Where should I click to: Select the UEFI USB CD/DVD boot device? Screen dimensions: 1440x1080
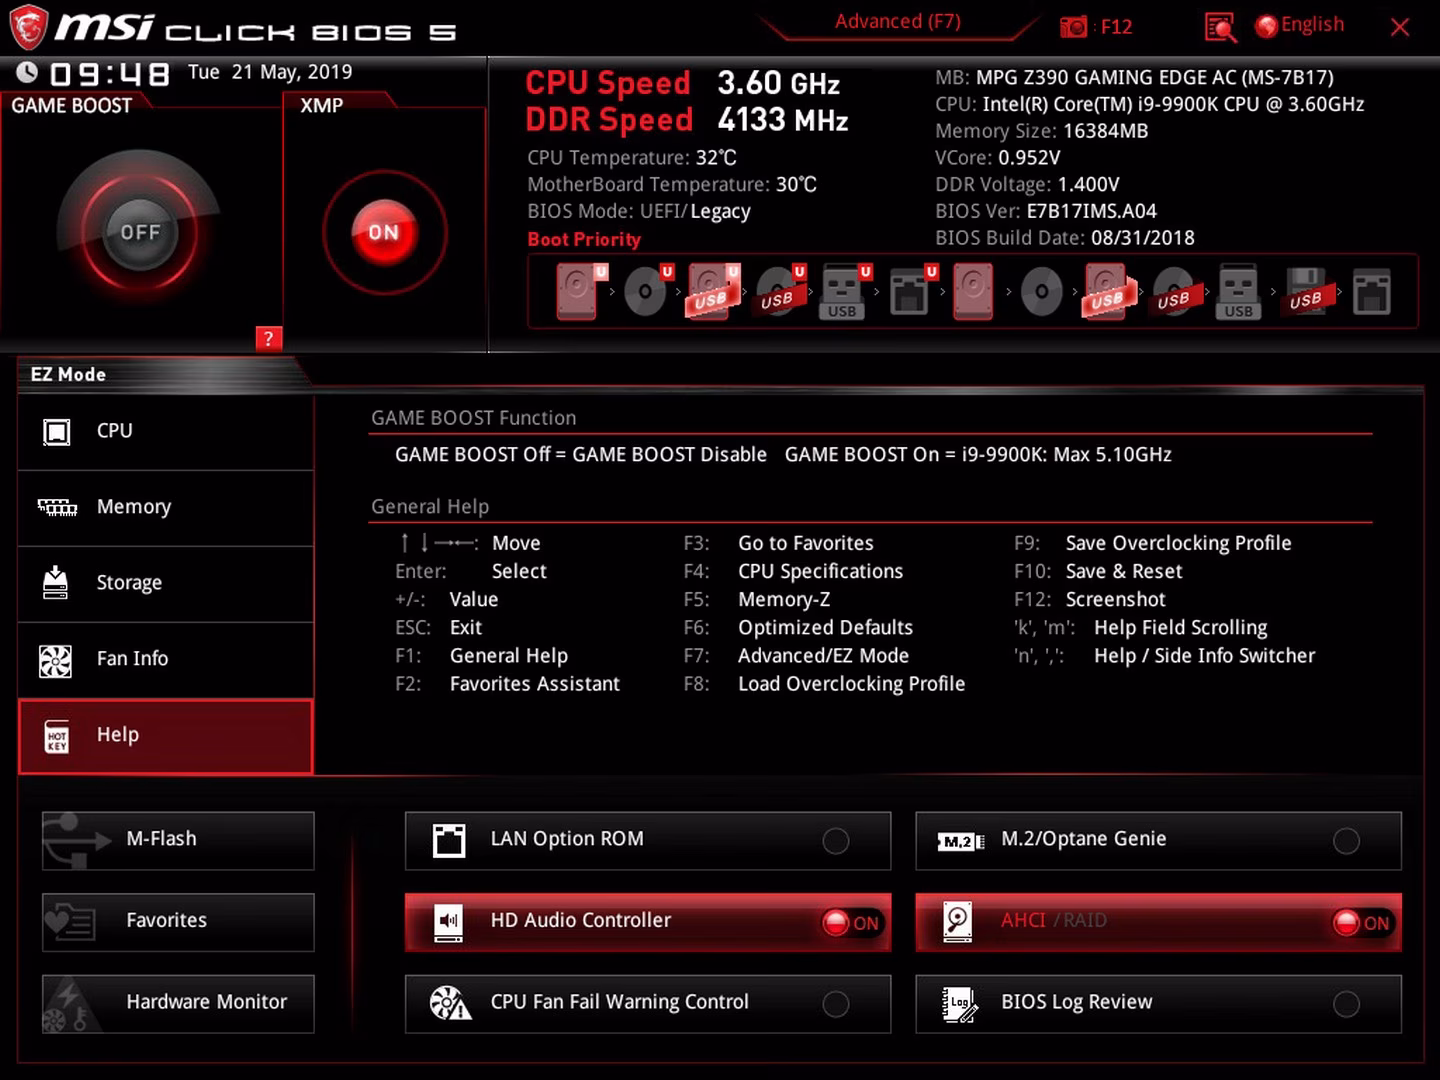click(780, 291)
